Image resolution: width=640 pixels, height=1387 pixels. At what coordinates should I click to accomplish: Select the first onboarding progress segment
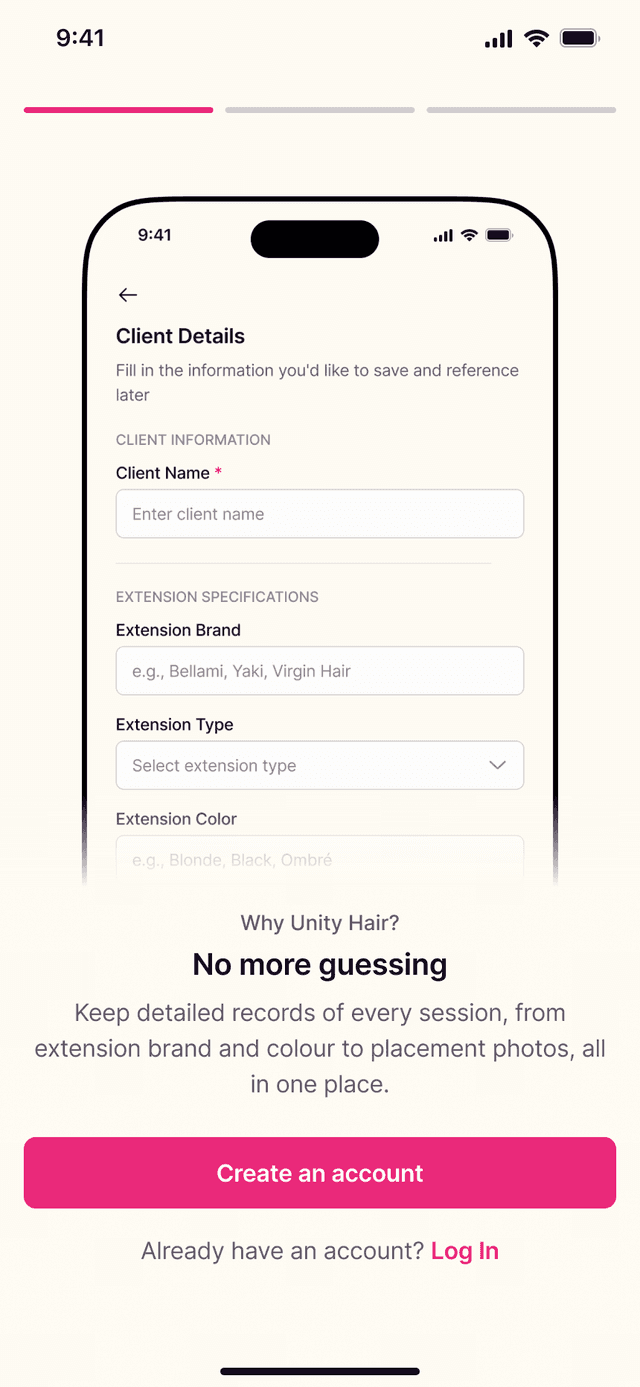(x=118, y=110)
